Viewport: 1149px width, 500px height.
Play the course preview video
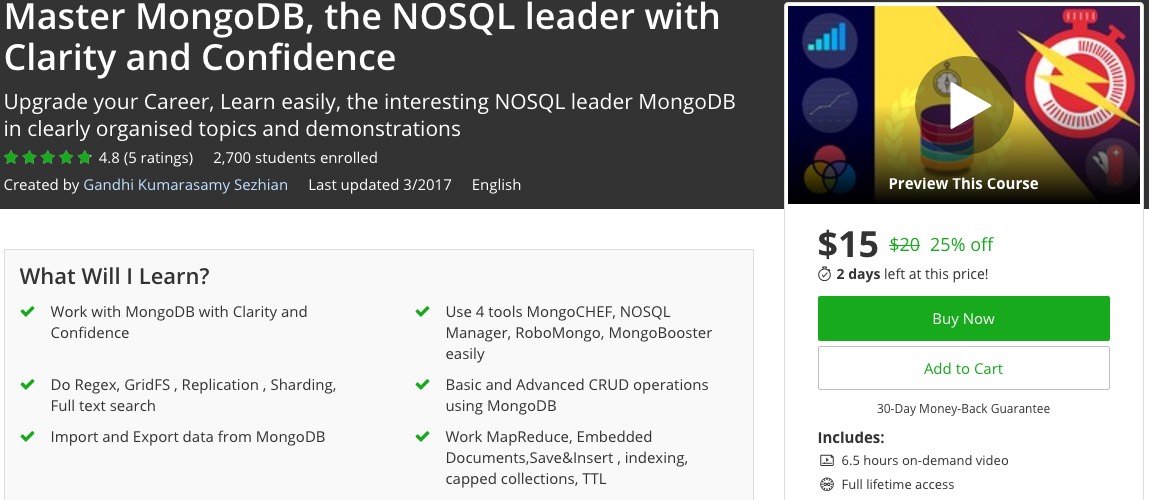pos(963,105)
